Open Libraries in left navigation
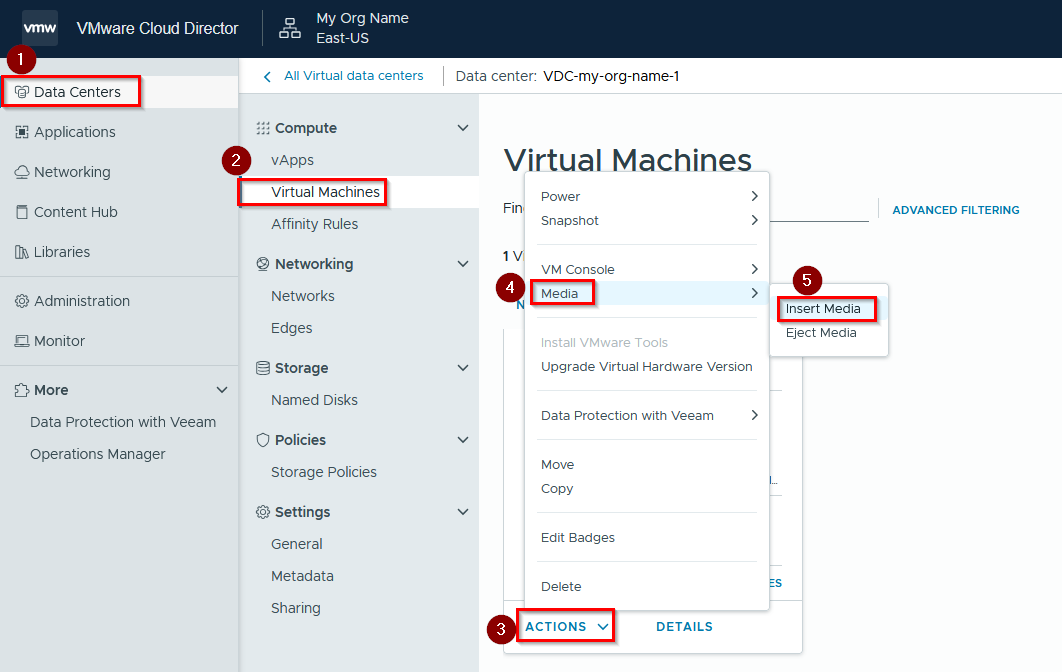This screenshot has width=1062, height=672. coord(62,252)
